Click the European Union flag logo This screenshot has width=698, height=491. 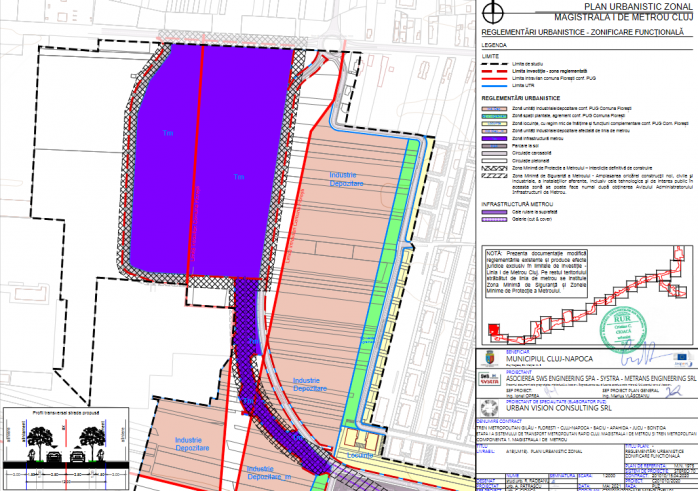click(x=680, y=357)
